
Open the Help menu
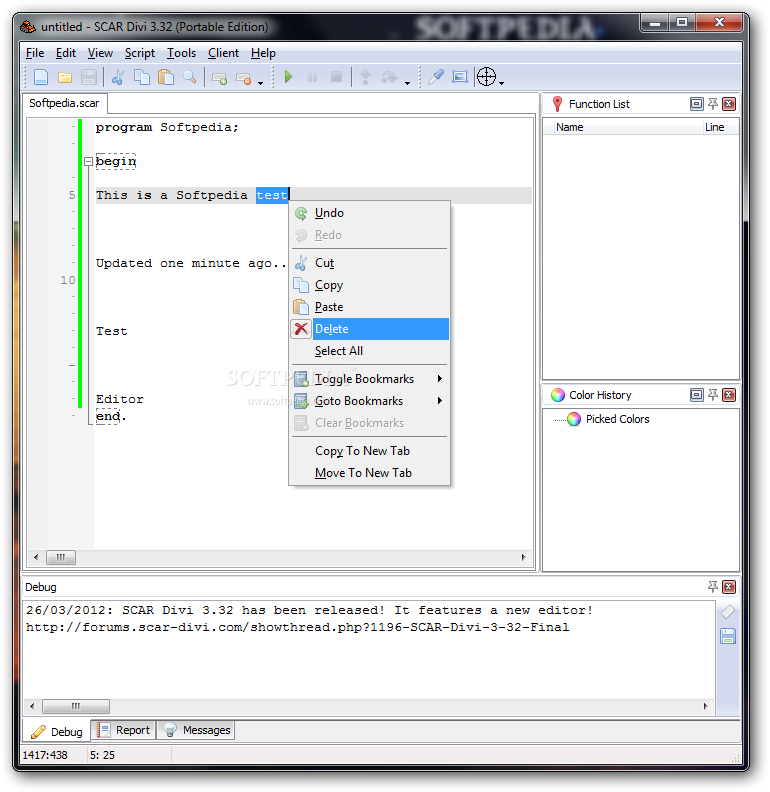(x=263, y=53)
